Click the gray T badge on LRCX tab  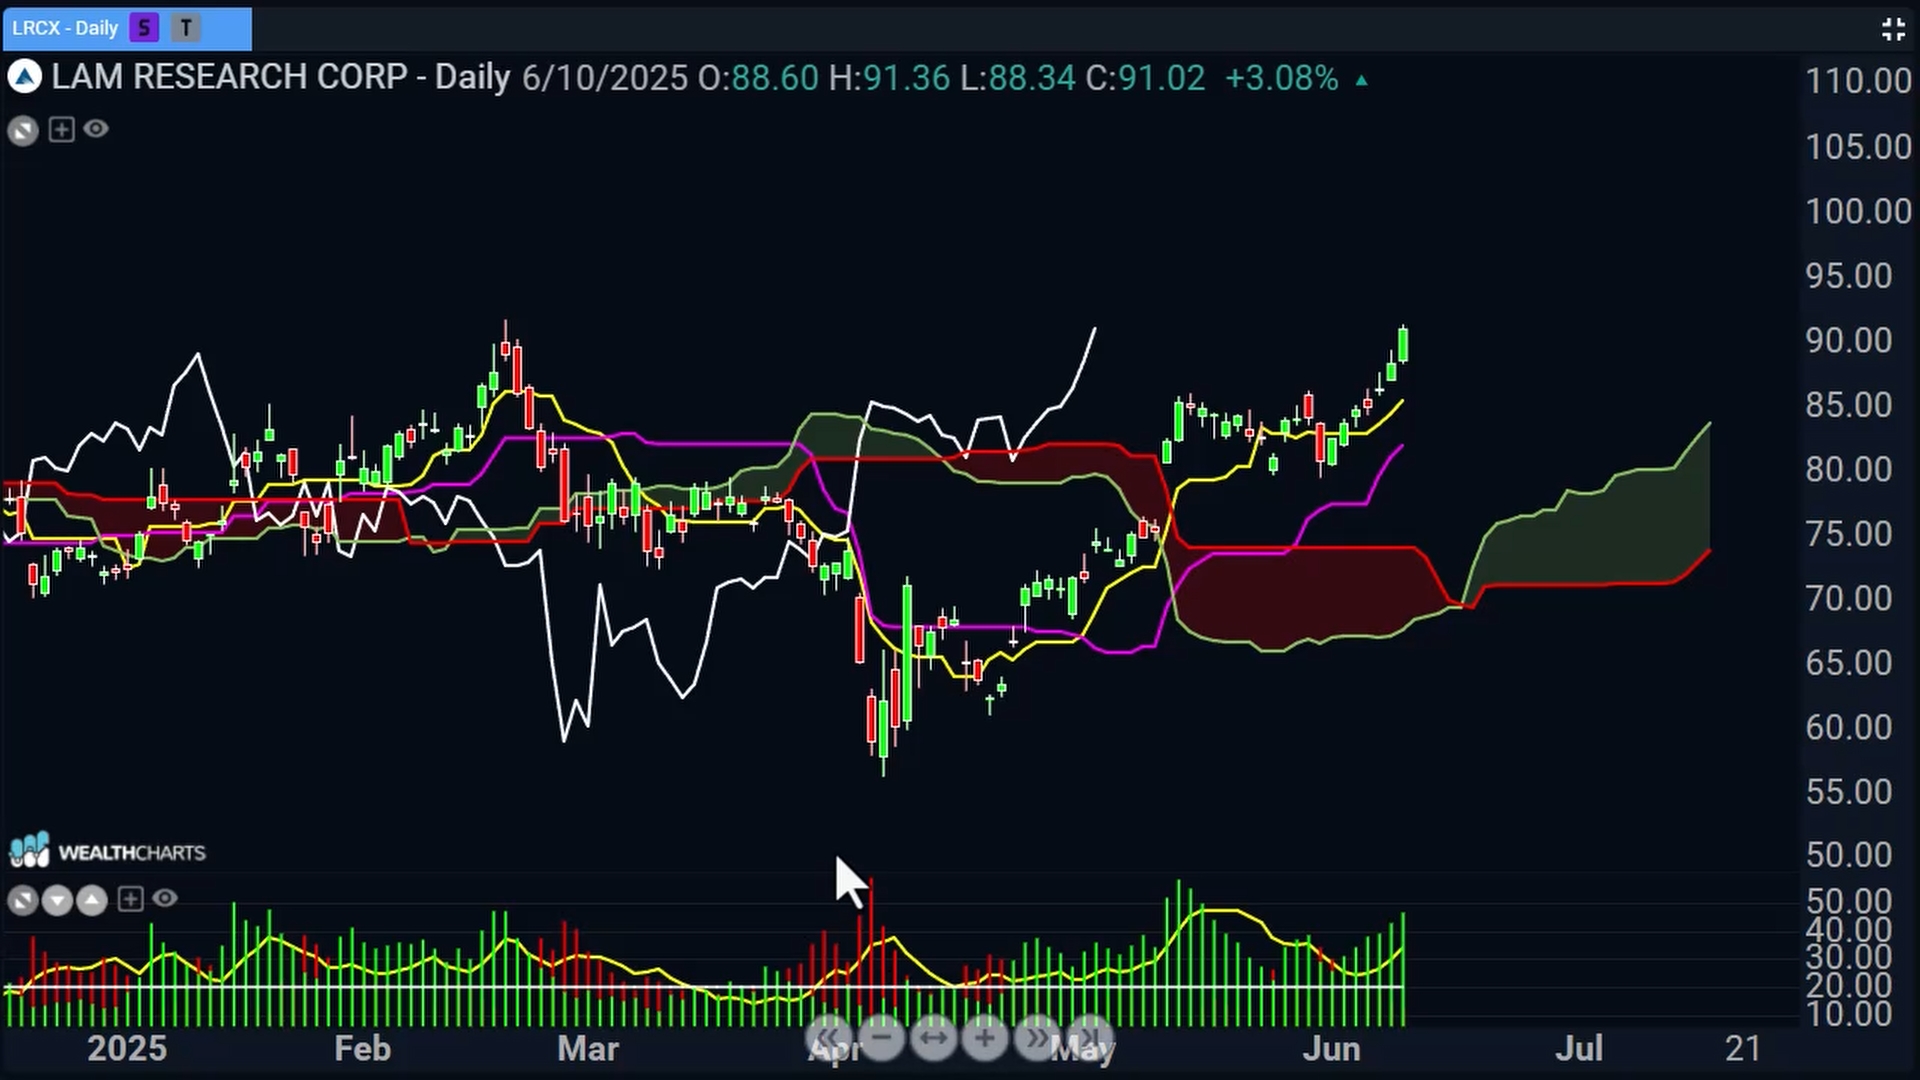click(x=186, y=28)
